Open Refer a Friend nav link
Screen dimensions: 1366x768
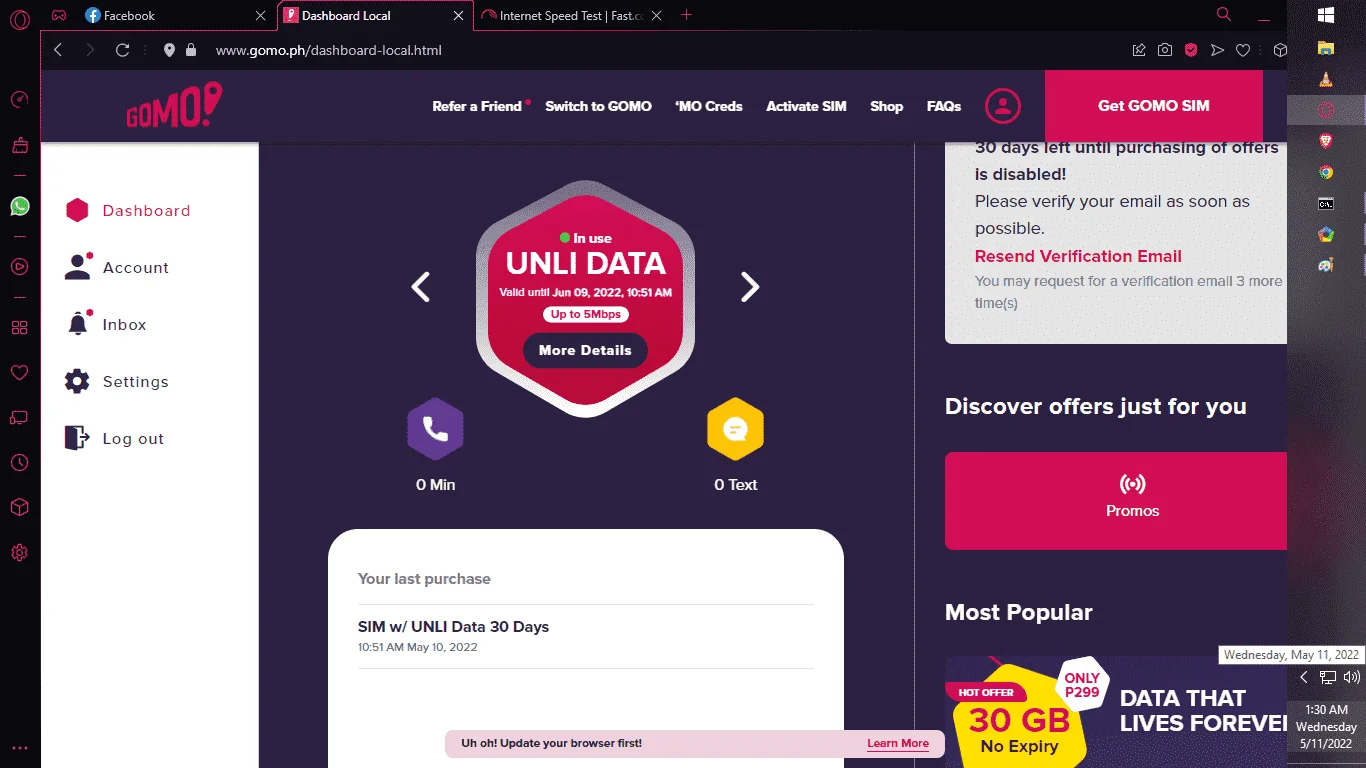click(477, 106)
